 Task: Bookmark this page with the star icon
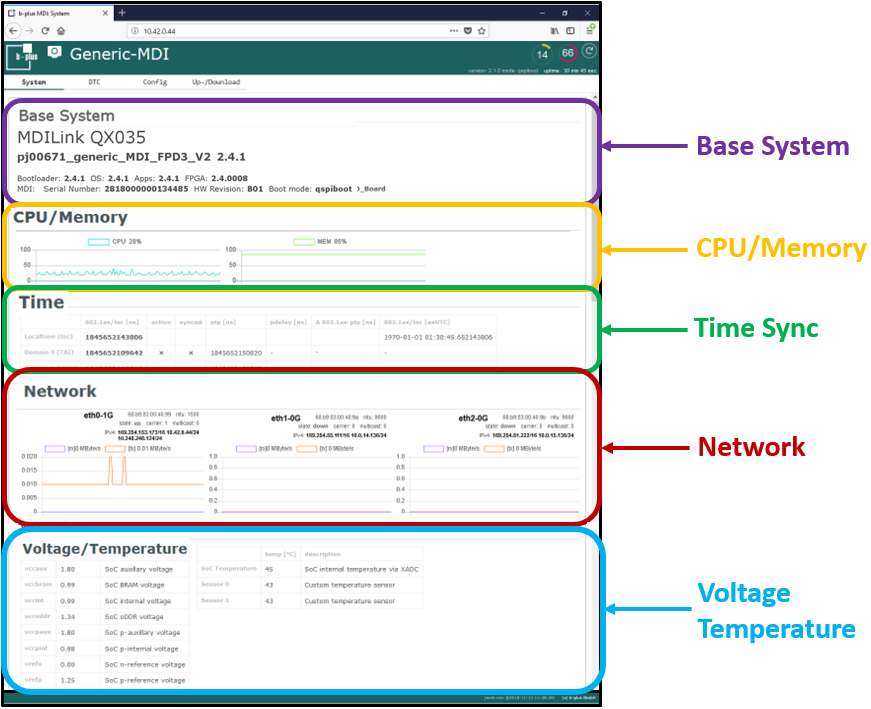point(482,31)
